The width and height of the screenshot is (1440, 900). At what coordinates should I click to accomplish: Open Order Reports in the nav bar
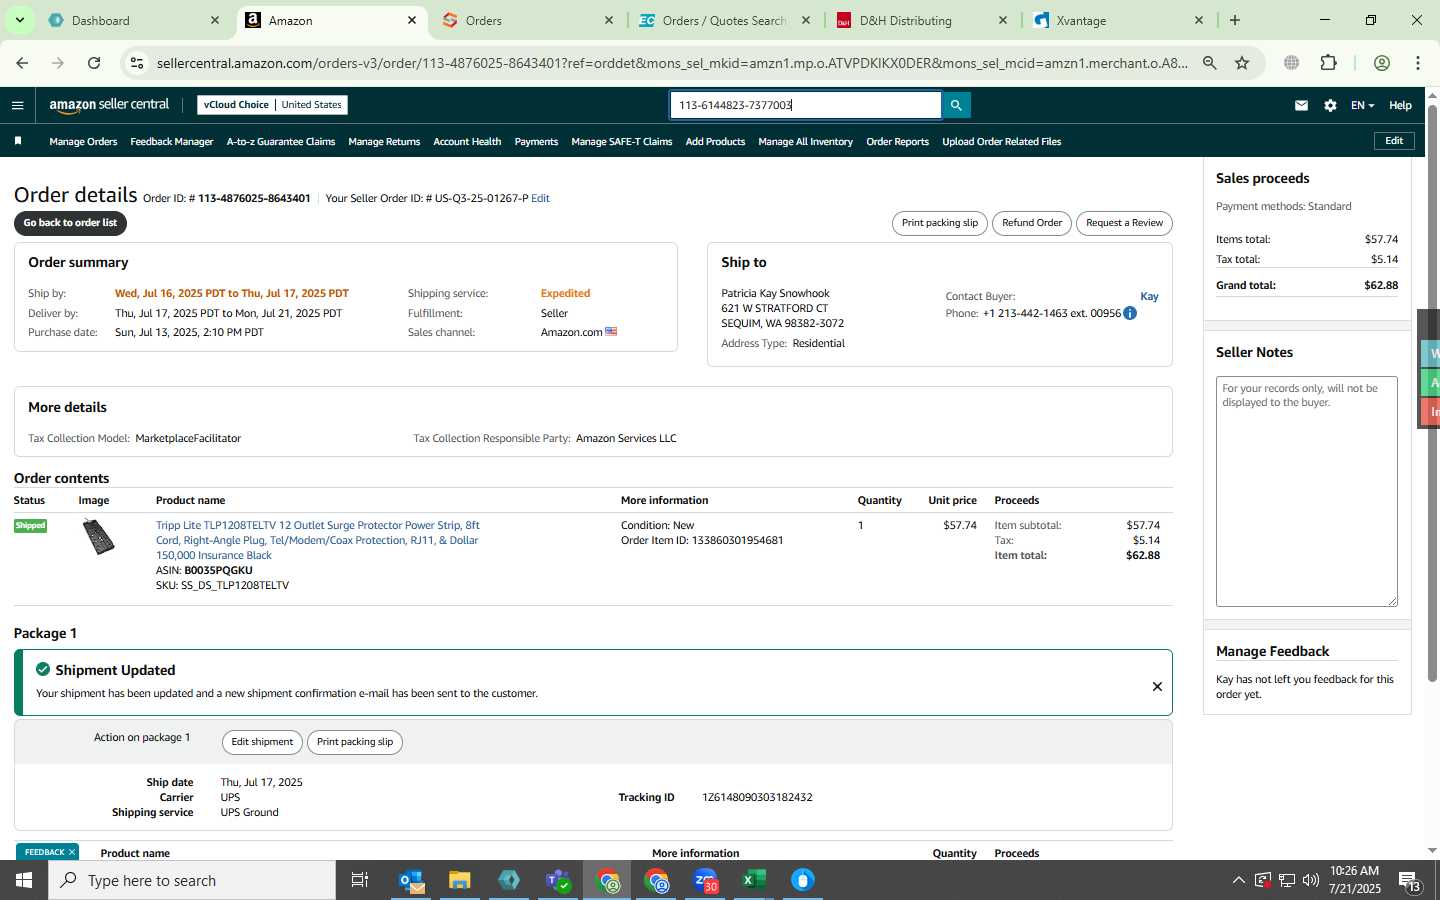(x=897, y=142)
